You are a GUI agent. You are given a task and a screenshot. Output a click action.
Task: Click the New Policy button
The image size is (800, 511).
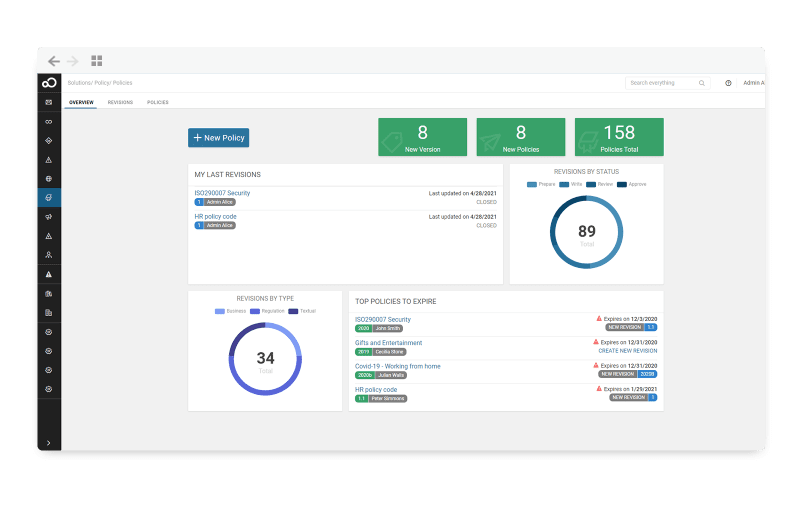point(218,138)
